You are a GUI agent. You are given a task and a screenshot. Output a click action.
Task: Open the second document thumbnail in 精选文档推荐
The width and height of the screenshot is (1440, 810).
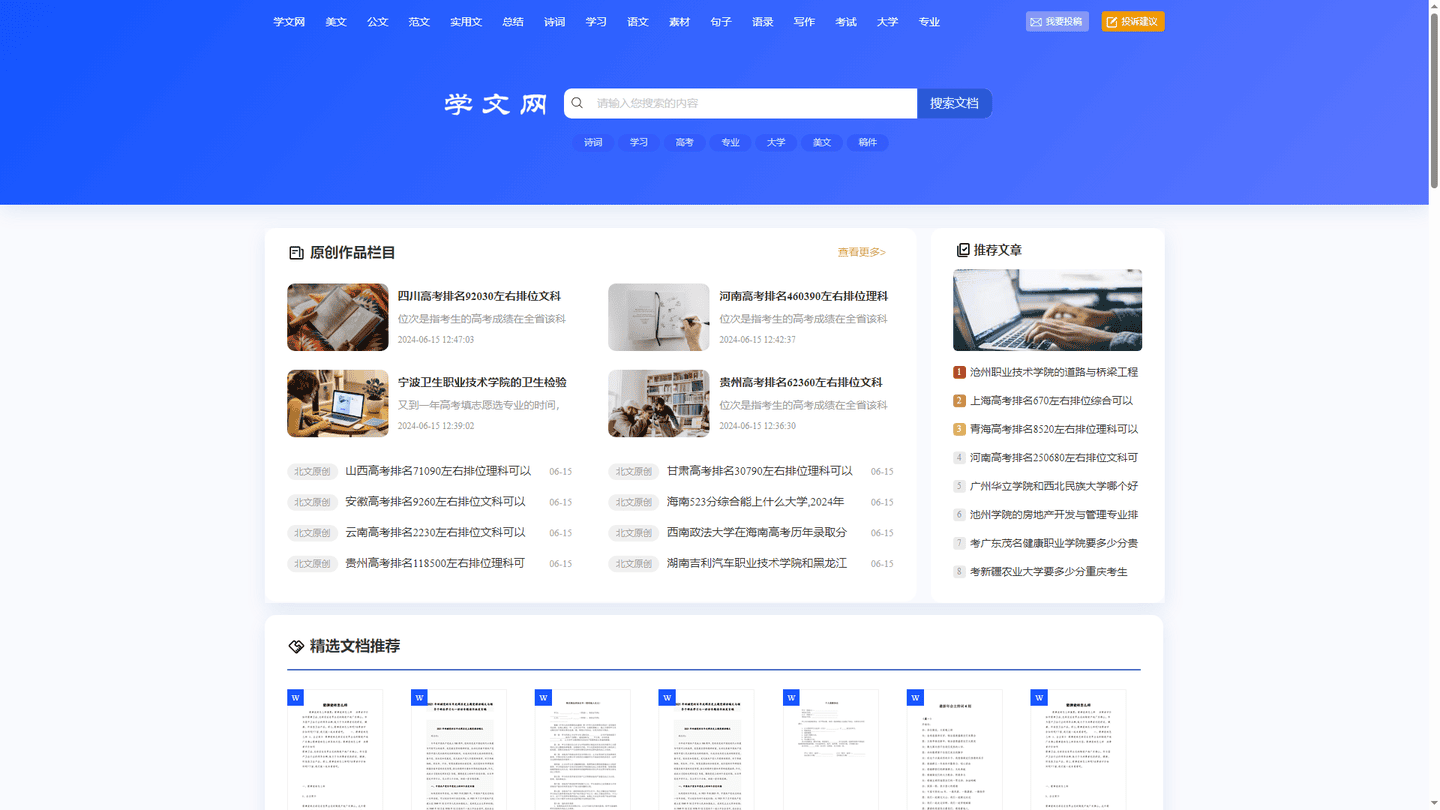[x=459, y=749]
